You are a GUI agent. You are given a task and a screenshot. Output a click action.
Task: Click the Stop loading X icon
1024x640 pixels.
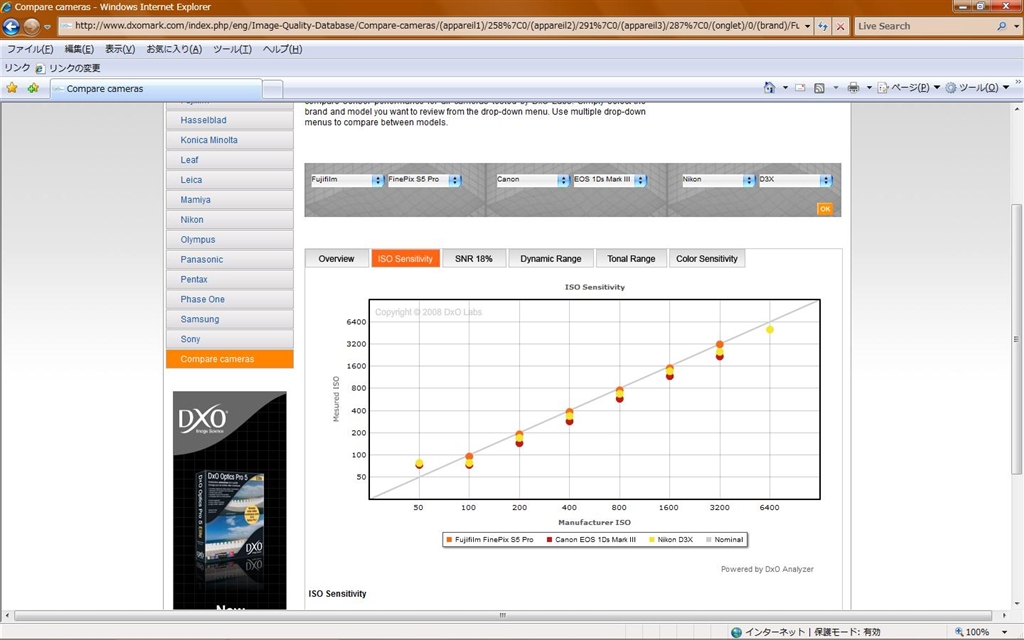pos(840,26)
